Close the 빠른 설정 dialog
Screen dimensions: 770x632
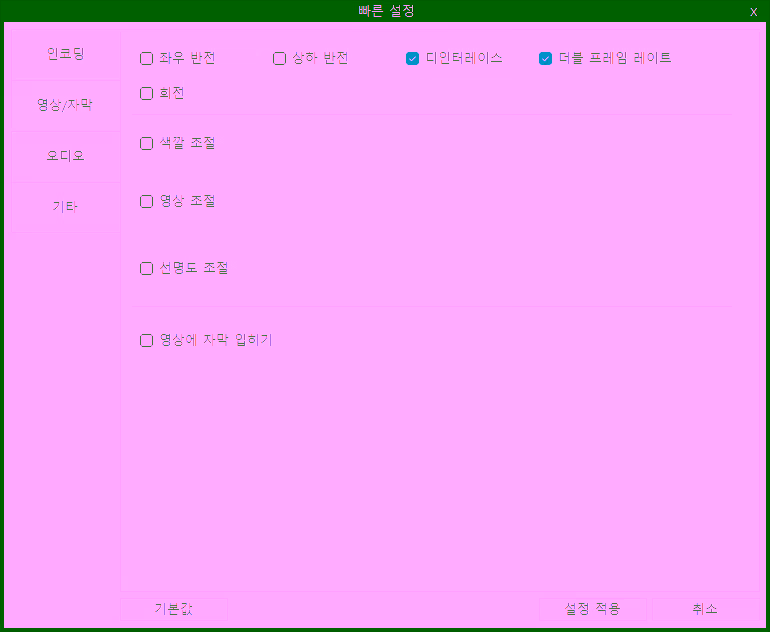[x=753, y=12]
